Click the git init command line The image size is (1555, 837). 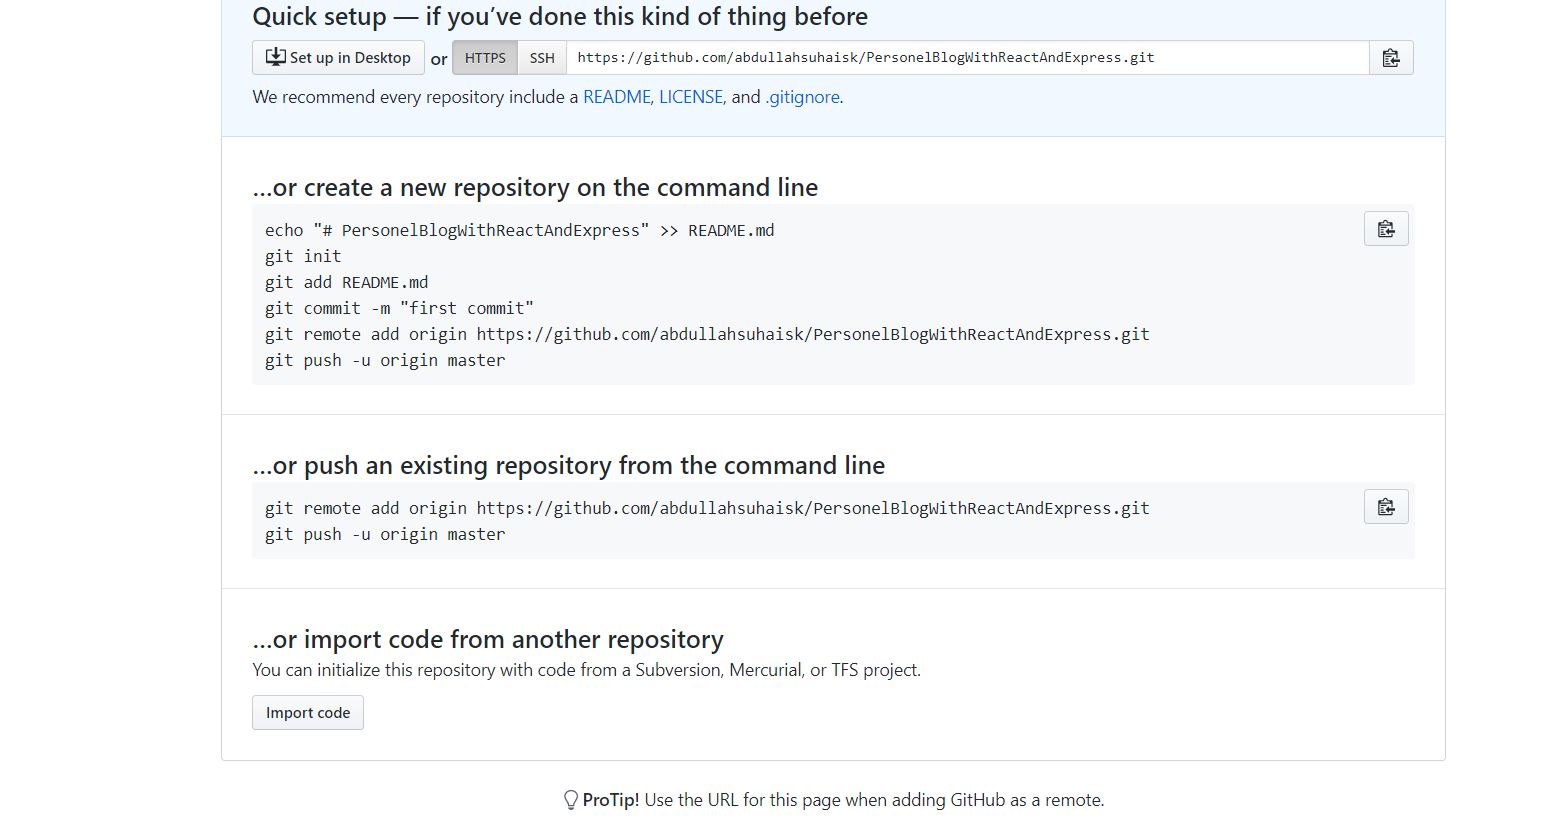pyautogui.click(x=303, y=256)
